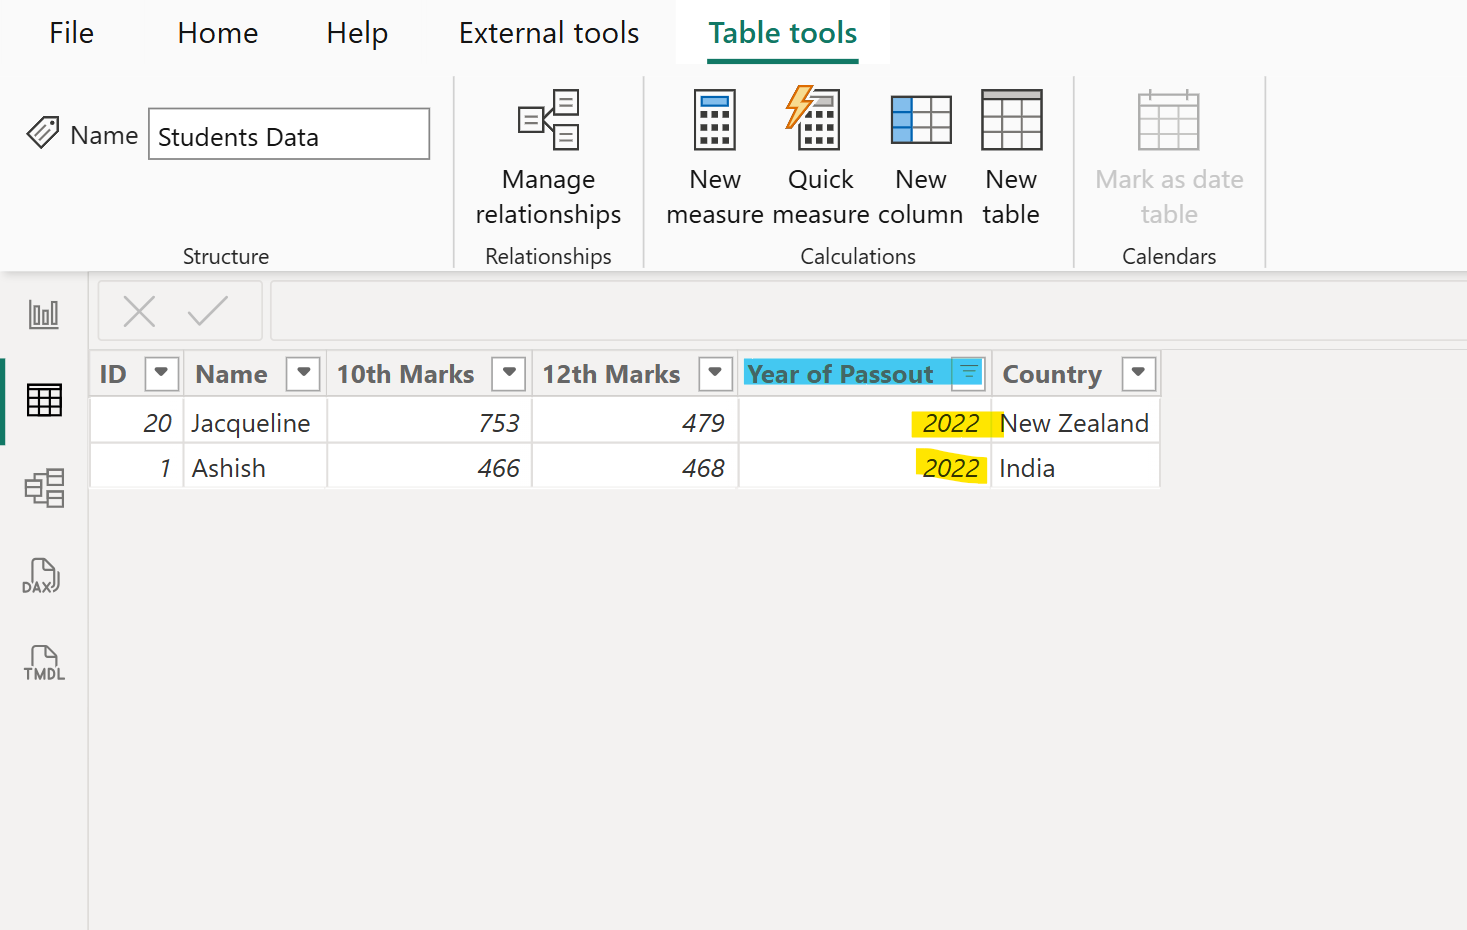Viewport: 1467px width, 930px height.
Task: Open the Country column filter dropdown
Action: [x=1138, y=373]
